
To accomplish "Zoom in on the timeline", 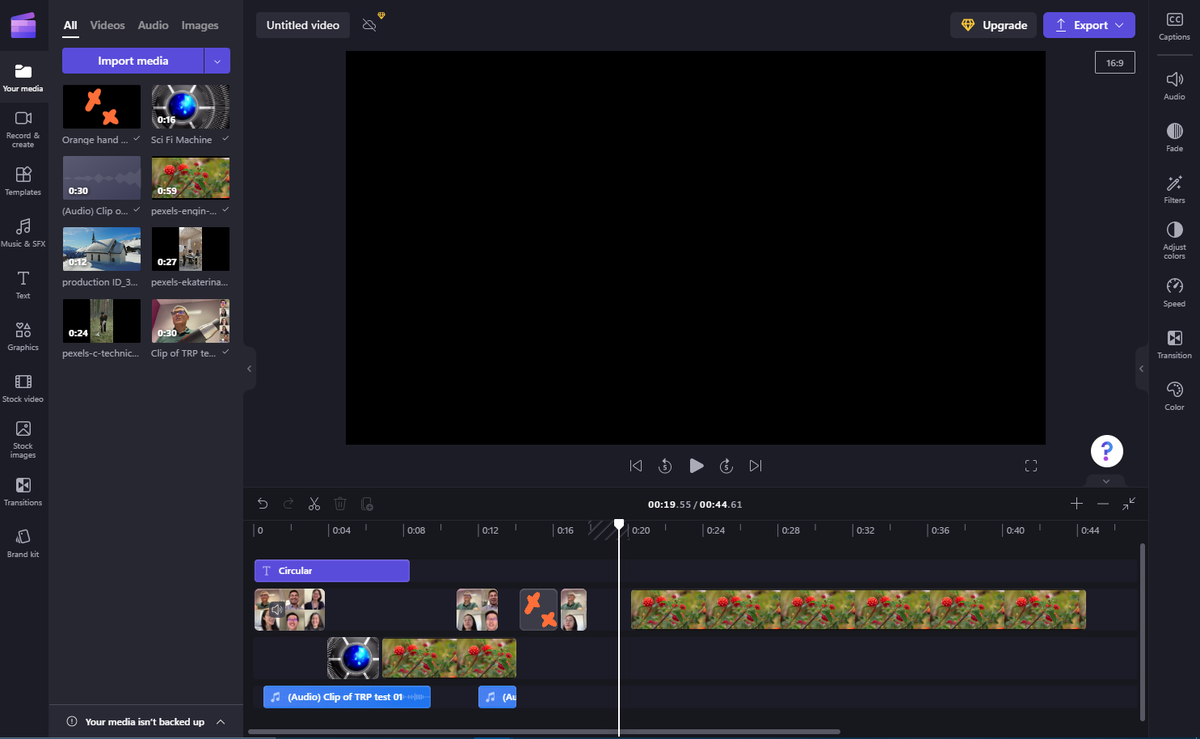I will coord(1076,504).
